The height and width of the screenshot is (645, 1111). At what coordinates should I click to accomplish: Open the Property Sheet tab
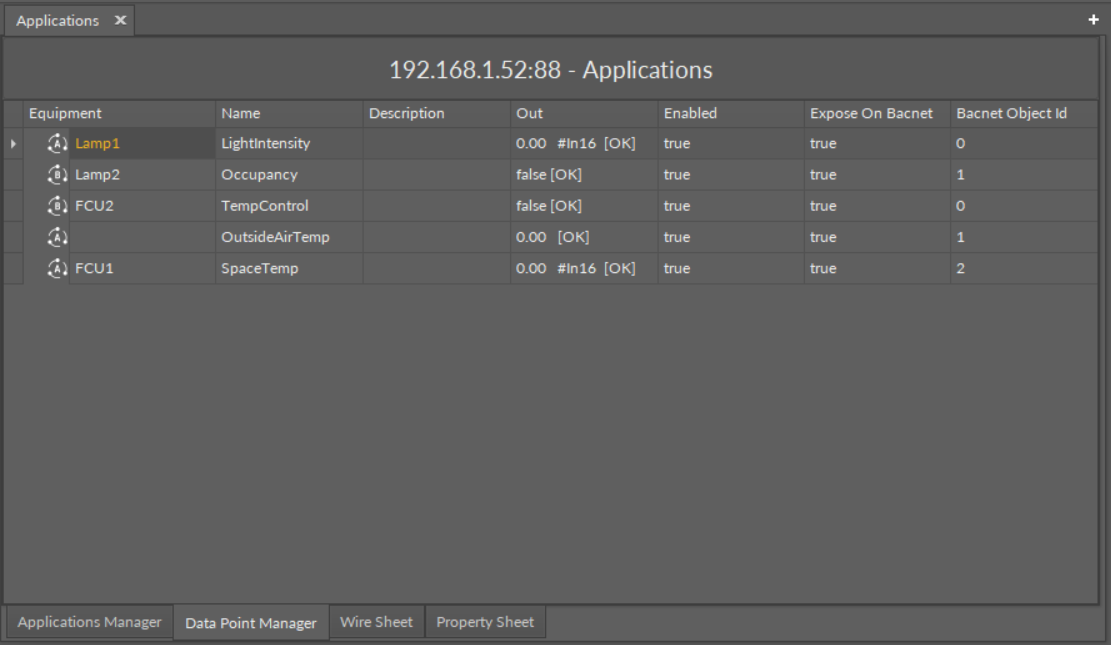(485, 622)
